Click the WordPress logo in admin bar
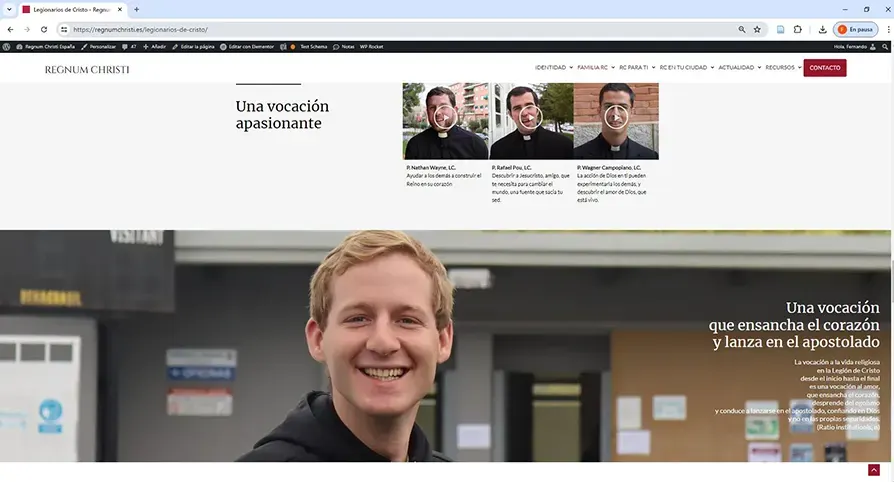Screen dimensions: 894x482 (8, 46)
